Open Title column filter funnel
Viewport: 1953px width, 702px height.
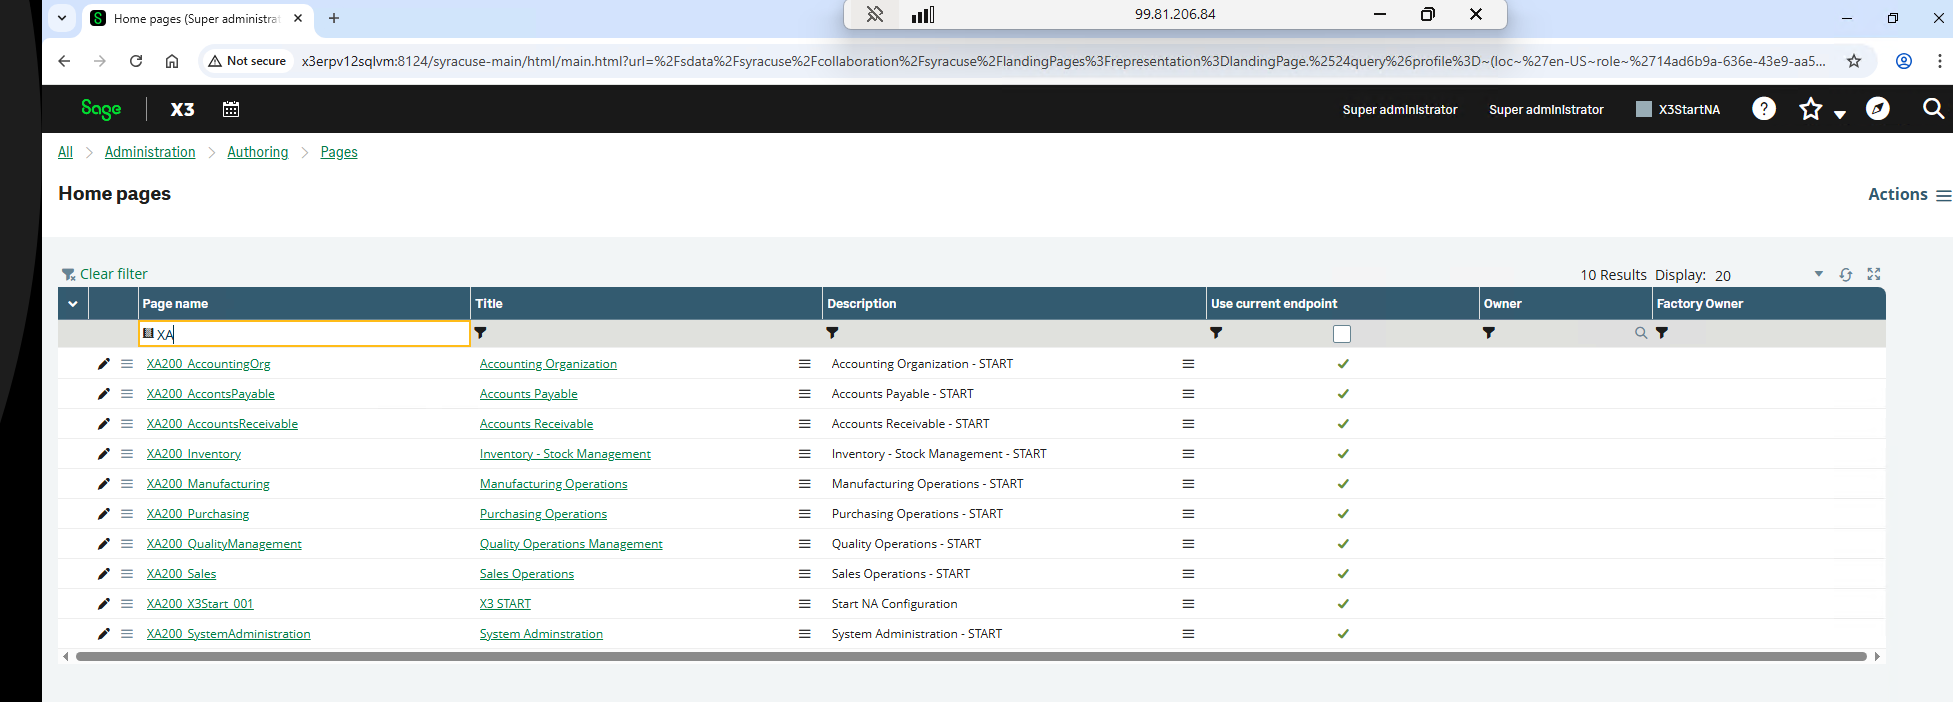click(x=480, y=333)
